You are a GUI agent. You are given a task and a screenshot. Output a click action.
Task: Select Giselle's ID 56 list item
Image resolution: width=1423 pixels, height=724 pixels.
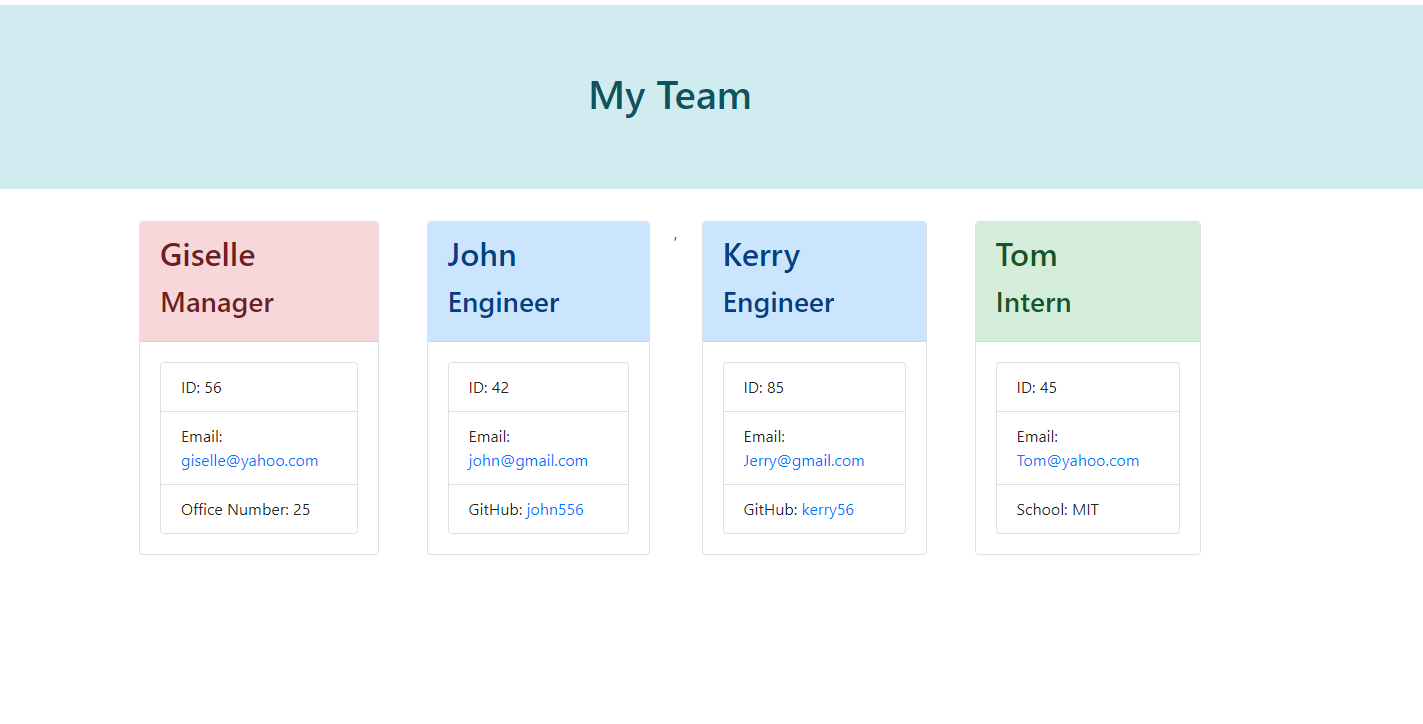(x=259, y=387)
